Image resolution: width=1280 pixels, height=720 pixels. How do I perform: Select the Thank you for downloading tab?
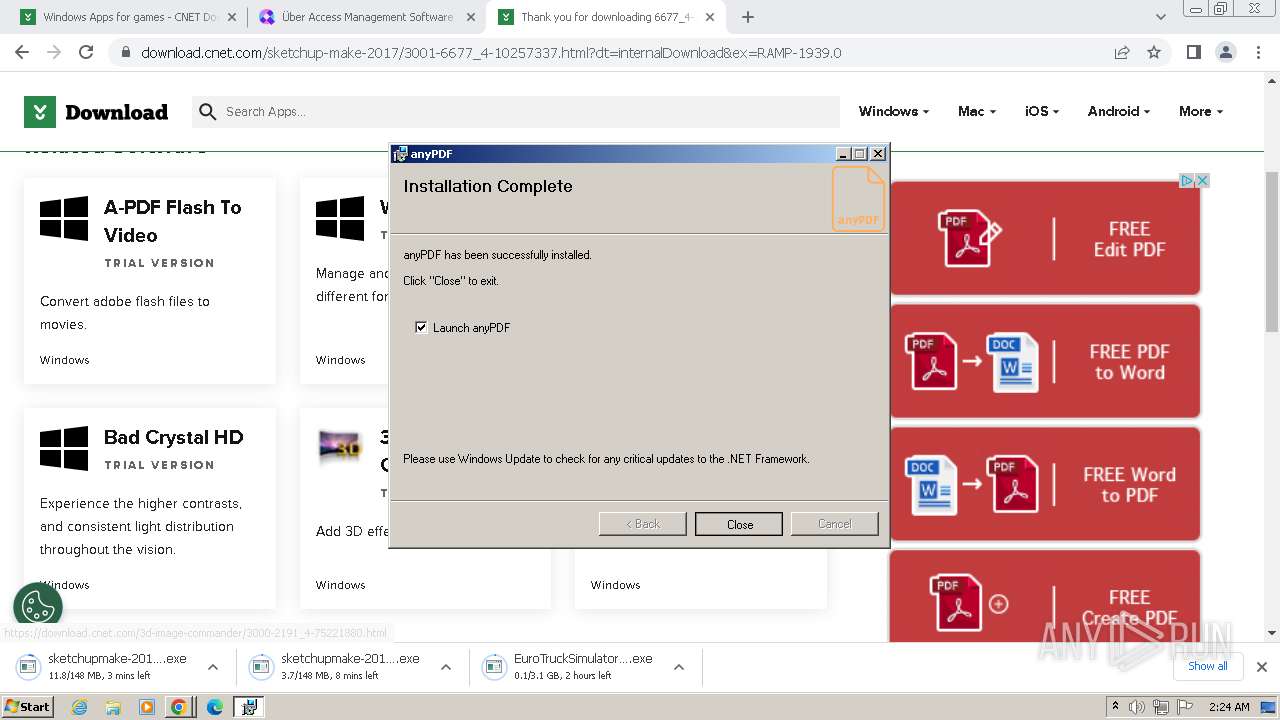pos(606,17)
